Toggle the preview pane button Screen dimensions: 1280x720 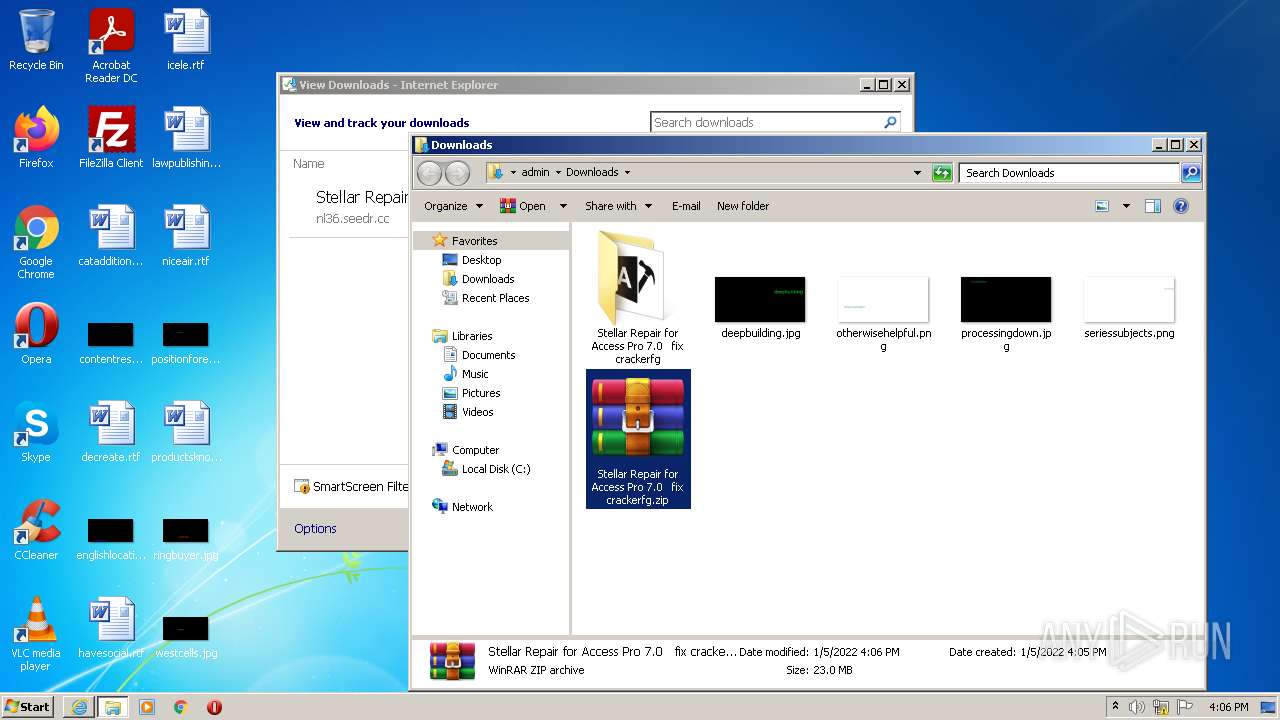1153,206
